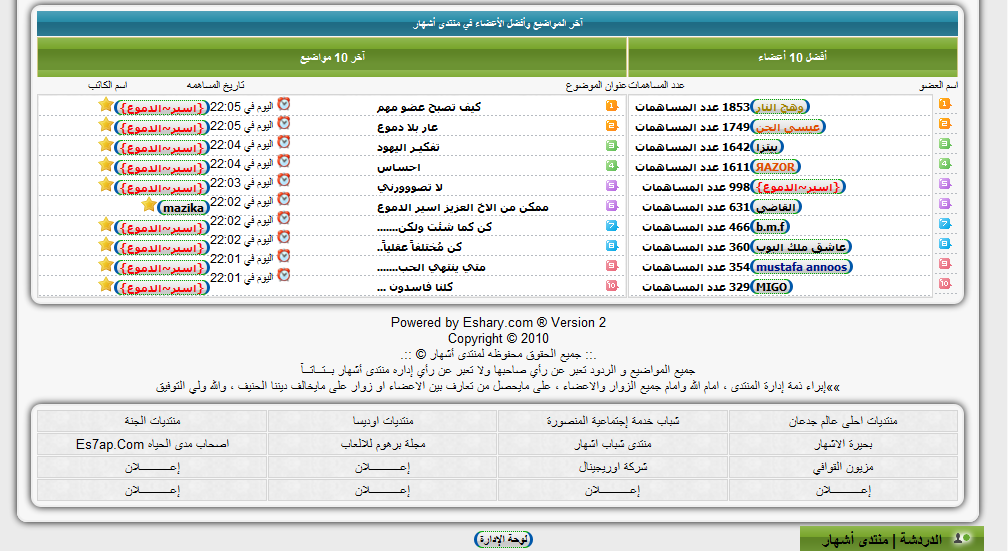Open topic احساس
Screen dimensions: 1008x551
399,167
